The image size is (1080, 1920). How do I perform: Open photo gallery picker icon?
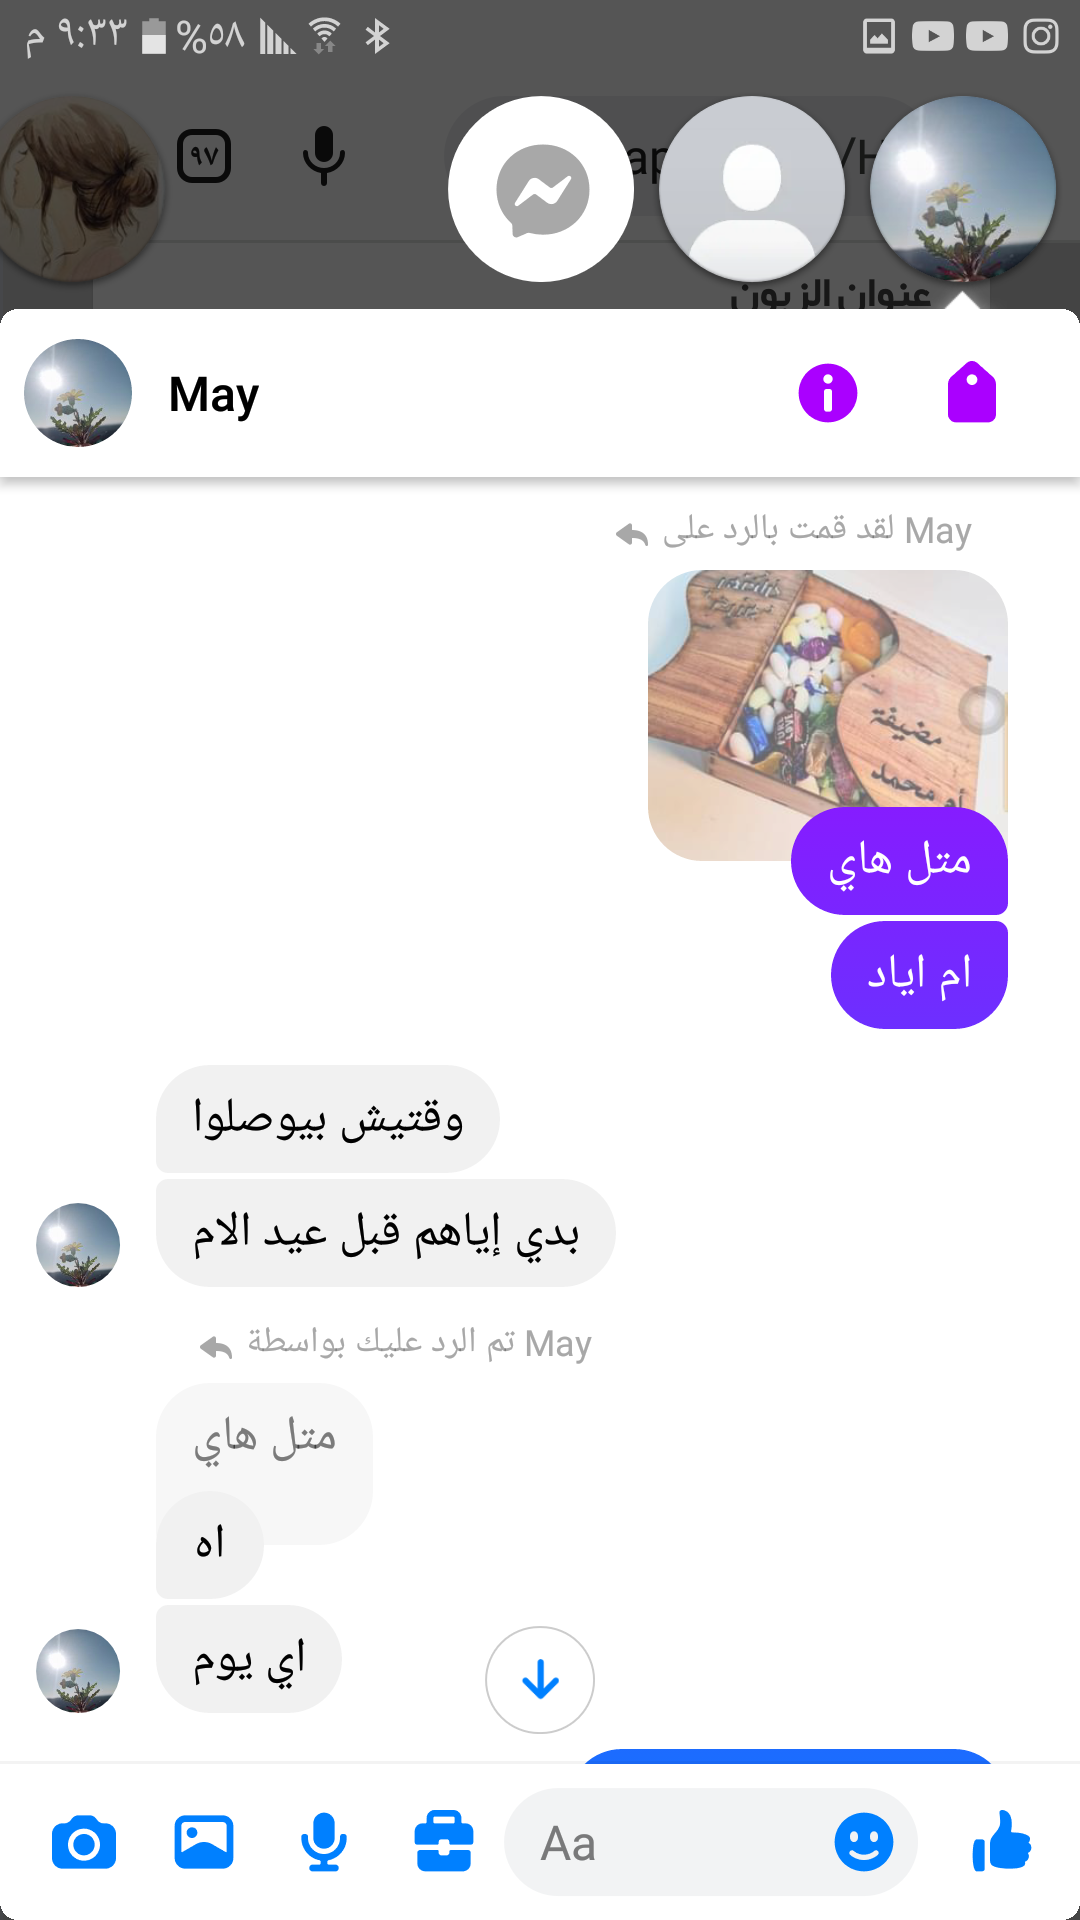coord(204,1842)
